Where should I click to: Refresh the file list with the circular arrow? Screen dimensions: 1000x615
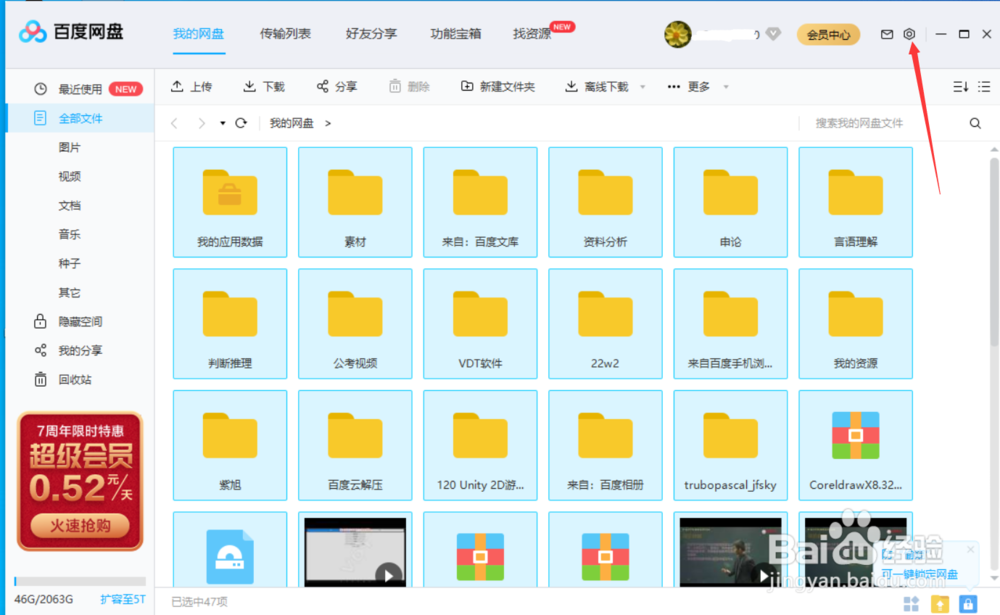pyautogui.click(x=241, y=123)
